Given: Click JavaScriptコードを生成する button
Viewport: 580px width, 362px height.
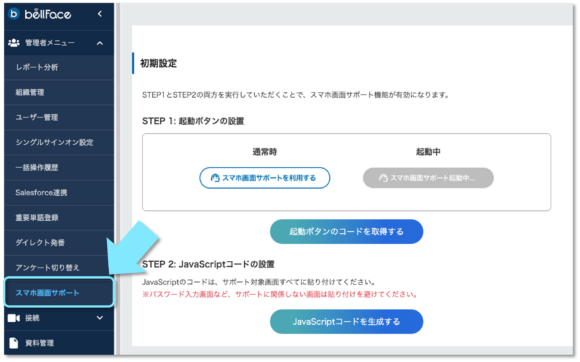Looking at the screenshot, I should (346, 322).
